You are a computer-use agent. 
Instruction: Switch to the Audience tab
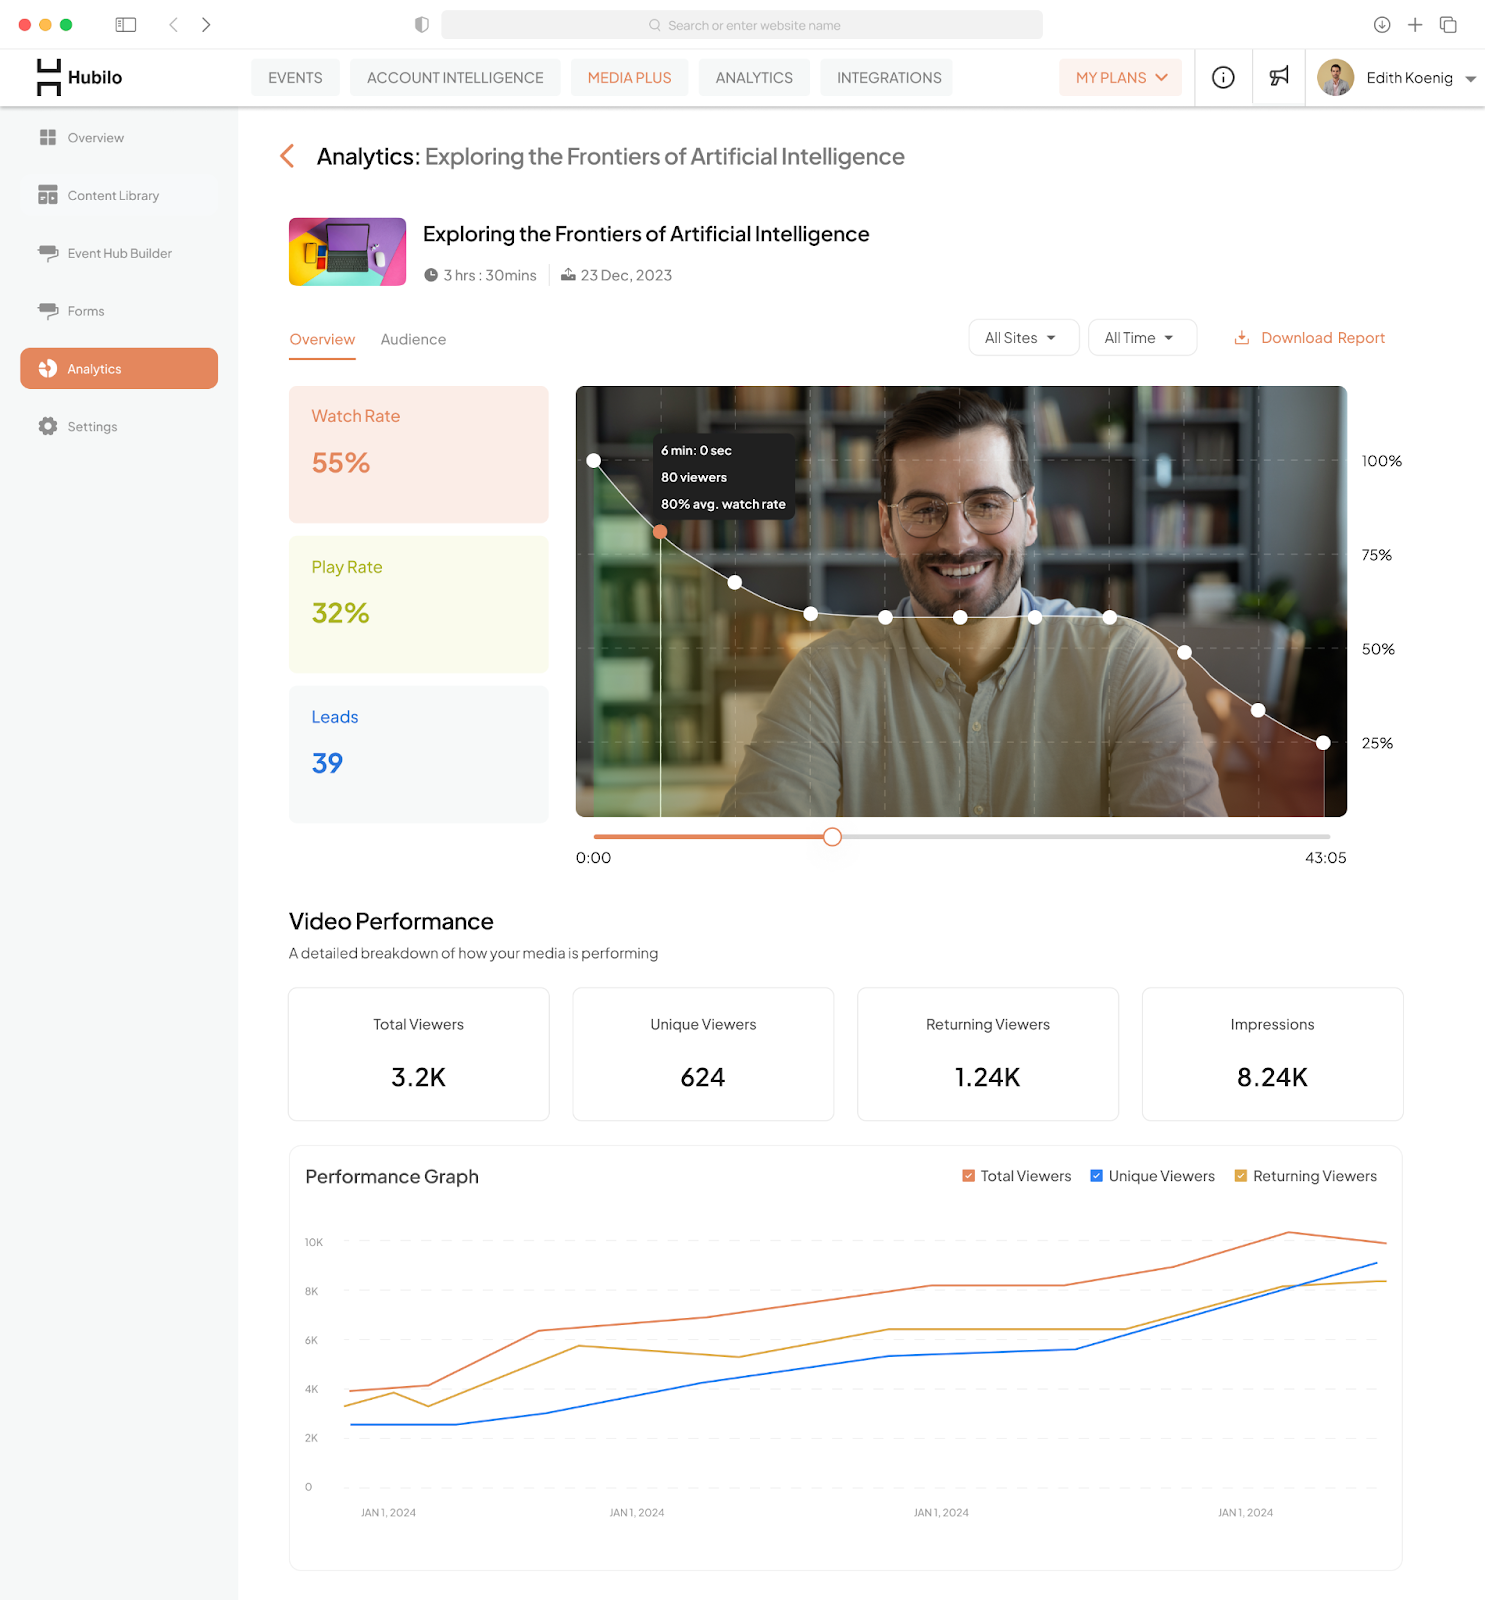click(413, 339)
